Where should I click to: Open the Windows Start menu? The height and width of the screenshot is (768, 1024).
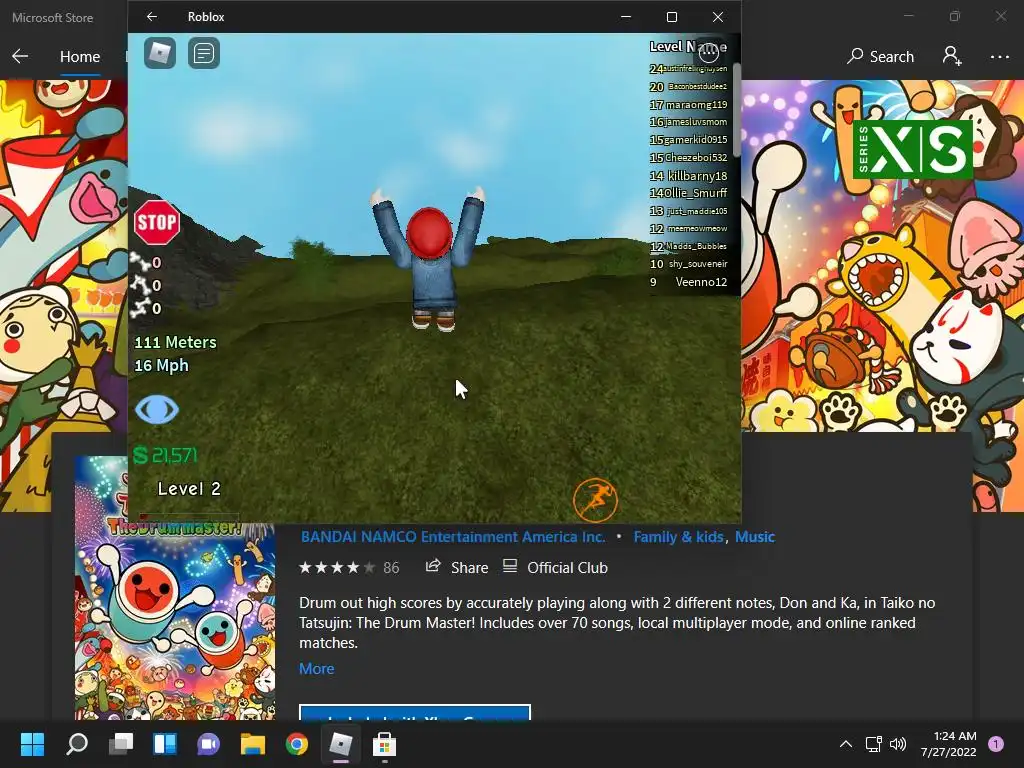pos(32,744)
